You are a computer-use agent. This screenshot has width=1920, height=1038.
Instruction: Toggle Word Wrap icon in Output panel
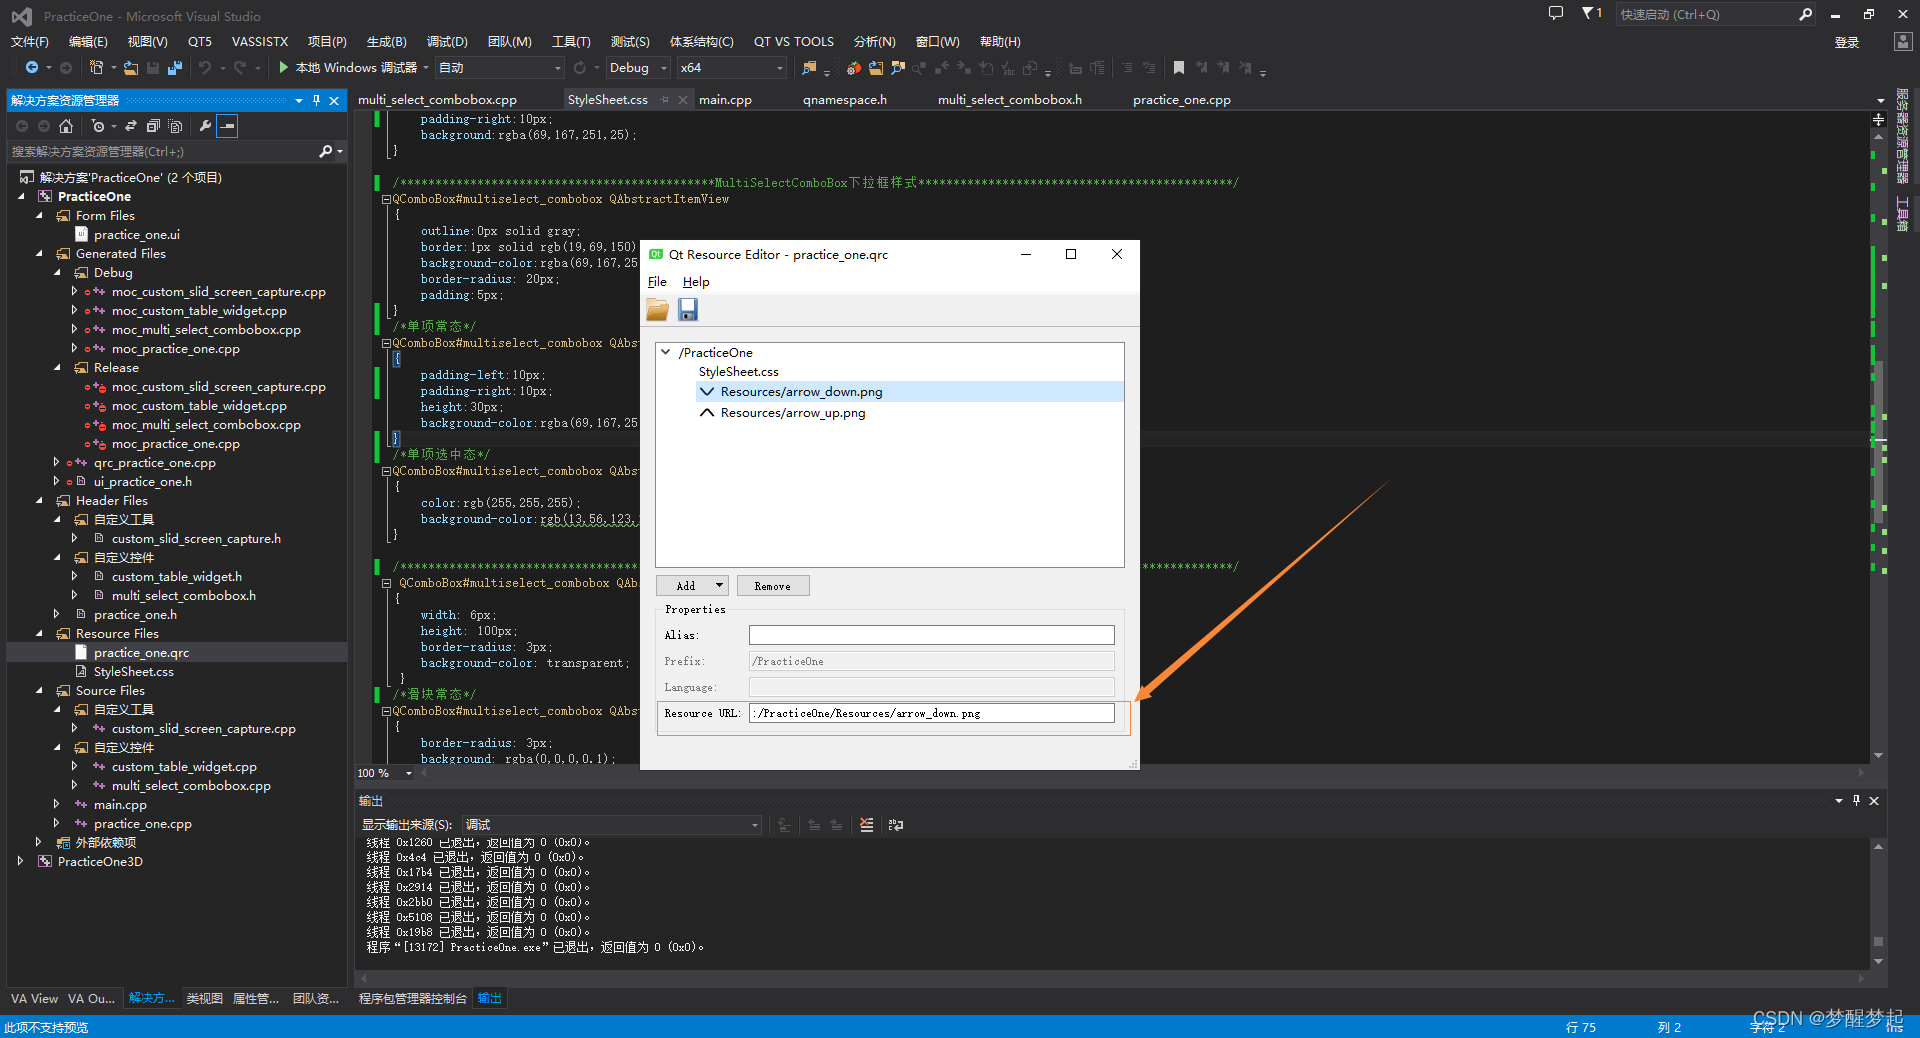tap(896, 825)
